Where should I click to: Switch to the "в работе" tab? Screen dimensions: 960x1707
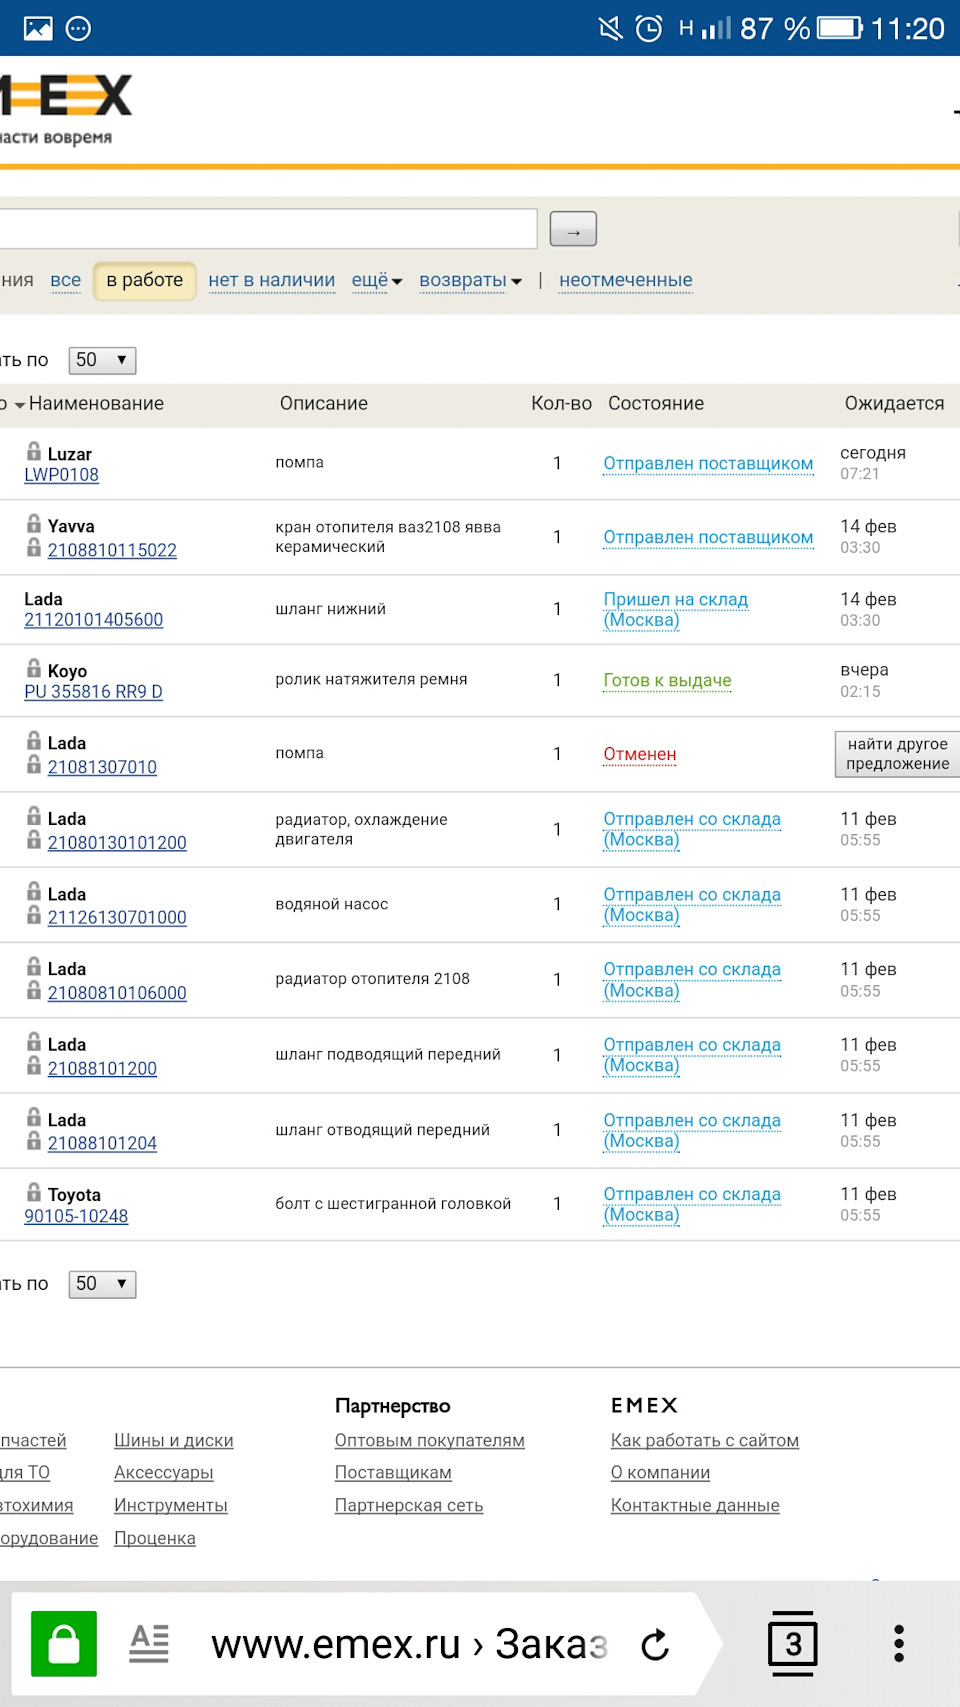(145, 281)
